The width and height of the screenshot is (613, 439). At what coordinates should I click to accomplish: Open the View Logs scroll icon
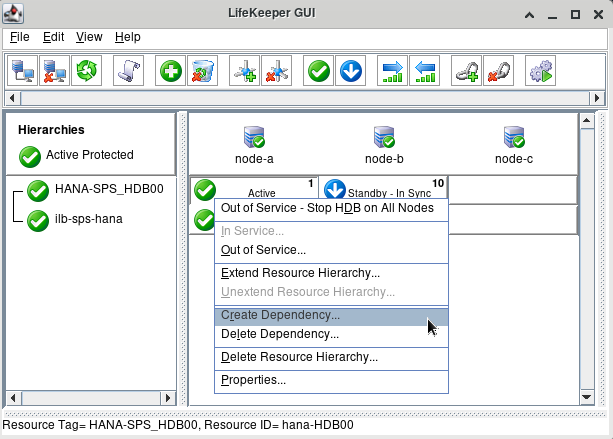coord(128,71)
